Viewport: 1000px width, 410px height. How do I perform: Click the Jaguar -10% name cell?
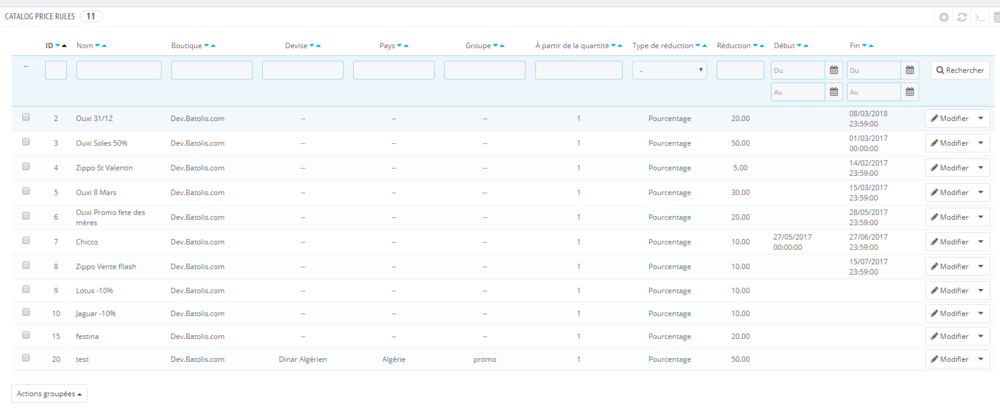pyautogui.click(x=96, y=314)
